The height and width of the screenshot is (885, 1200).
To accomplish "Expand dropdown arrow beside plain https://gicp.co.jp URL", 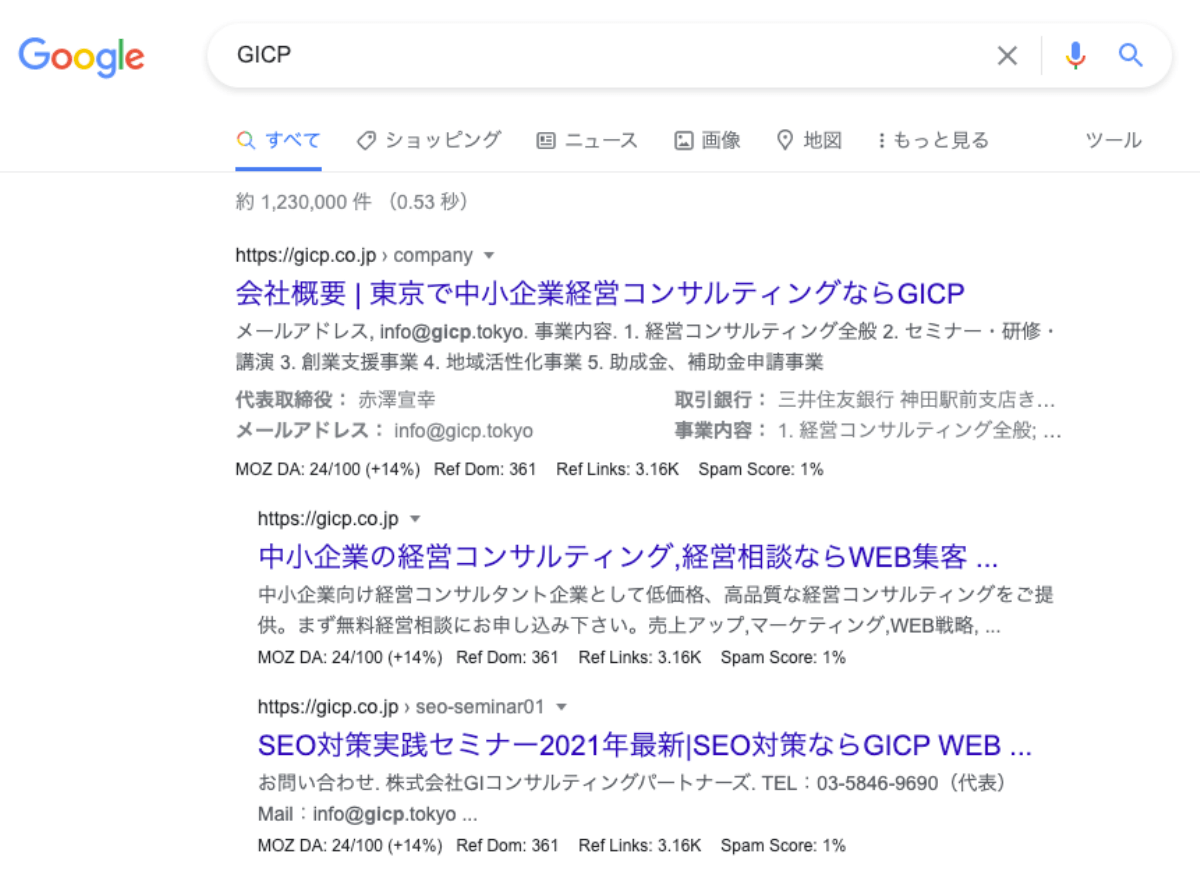I will [x=415, y=519].
